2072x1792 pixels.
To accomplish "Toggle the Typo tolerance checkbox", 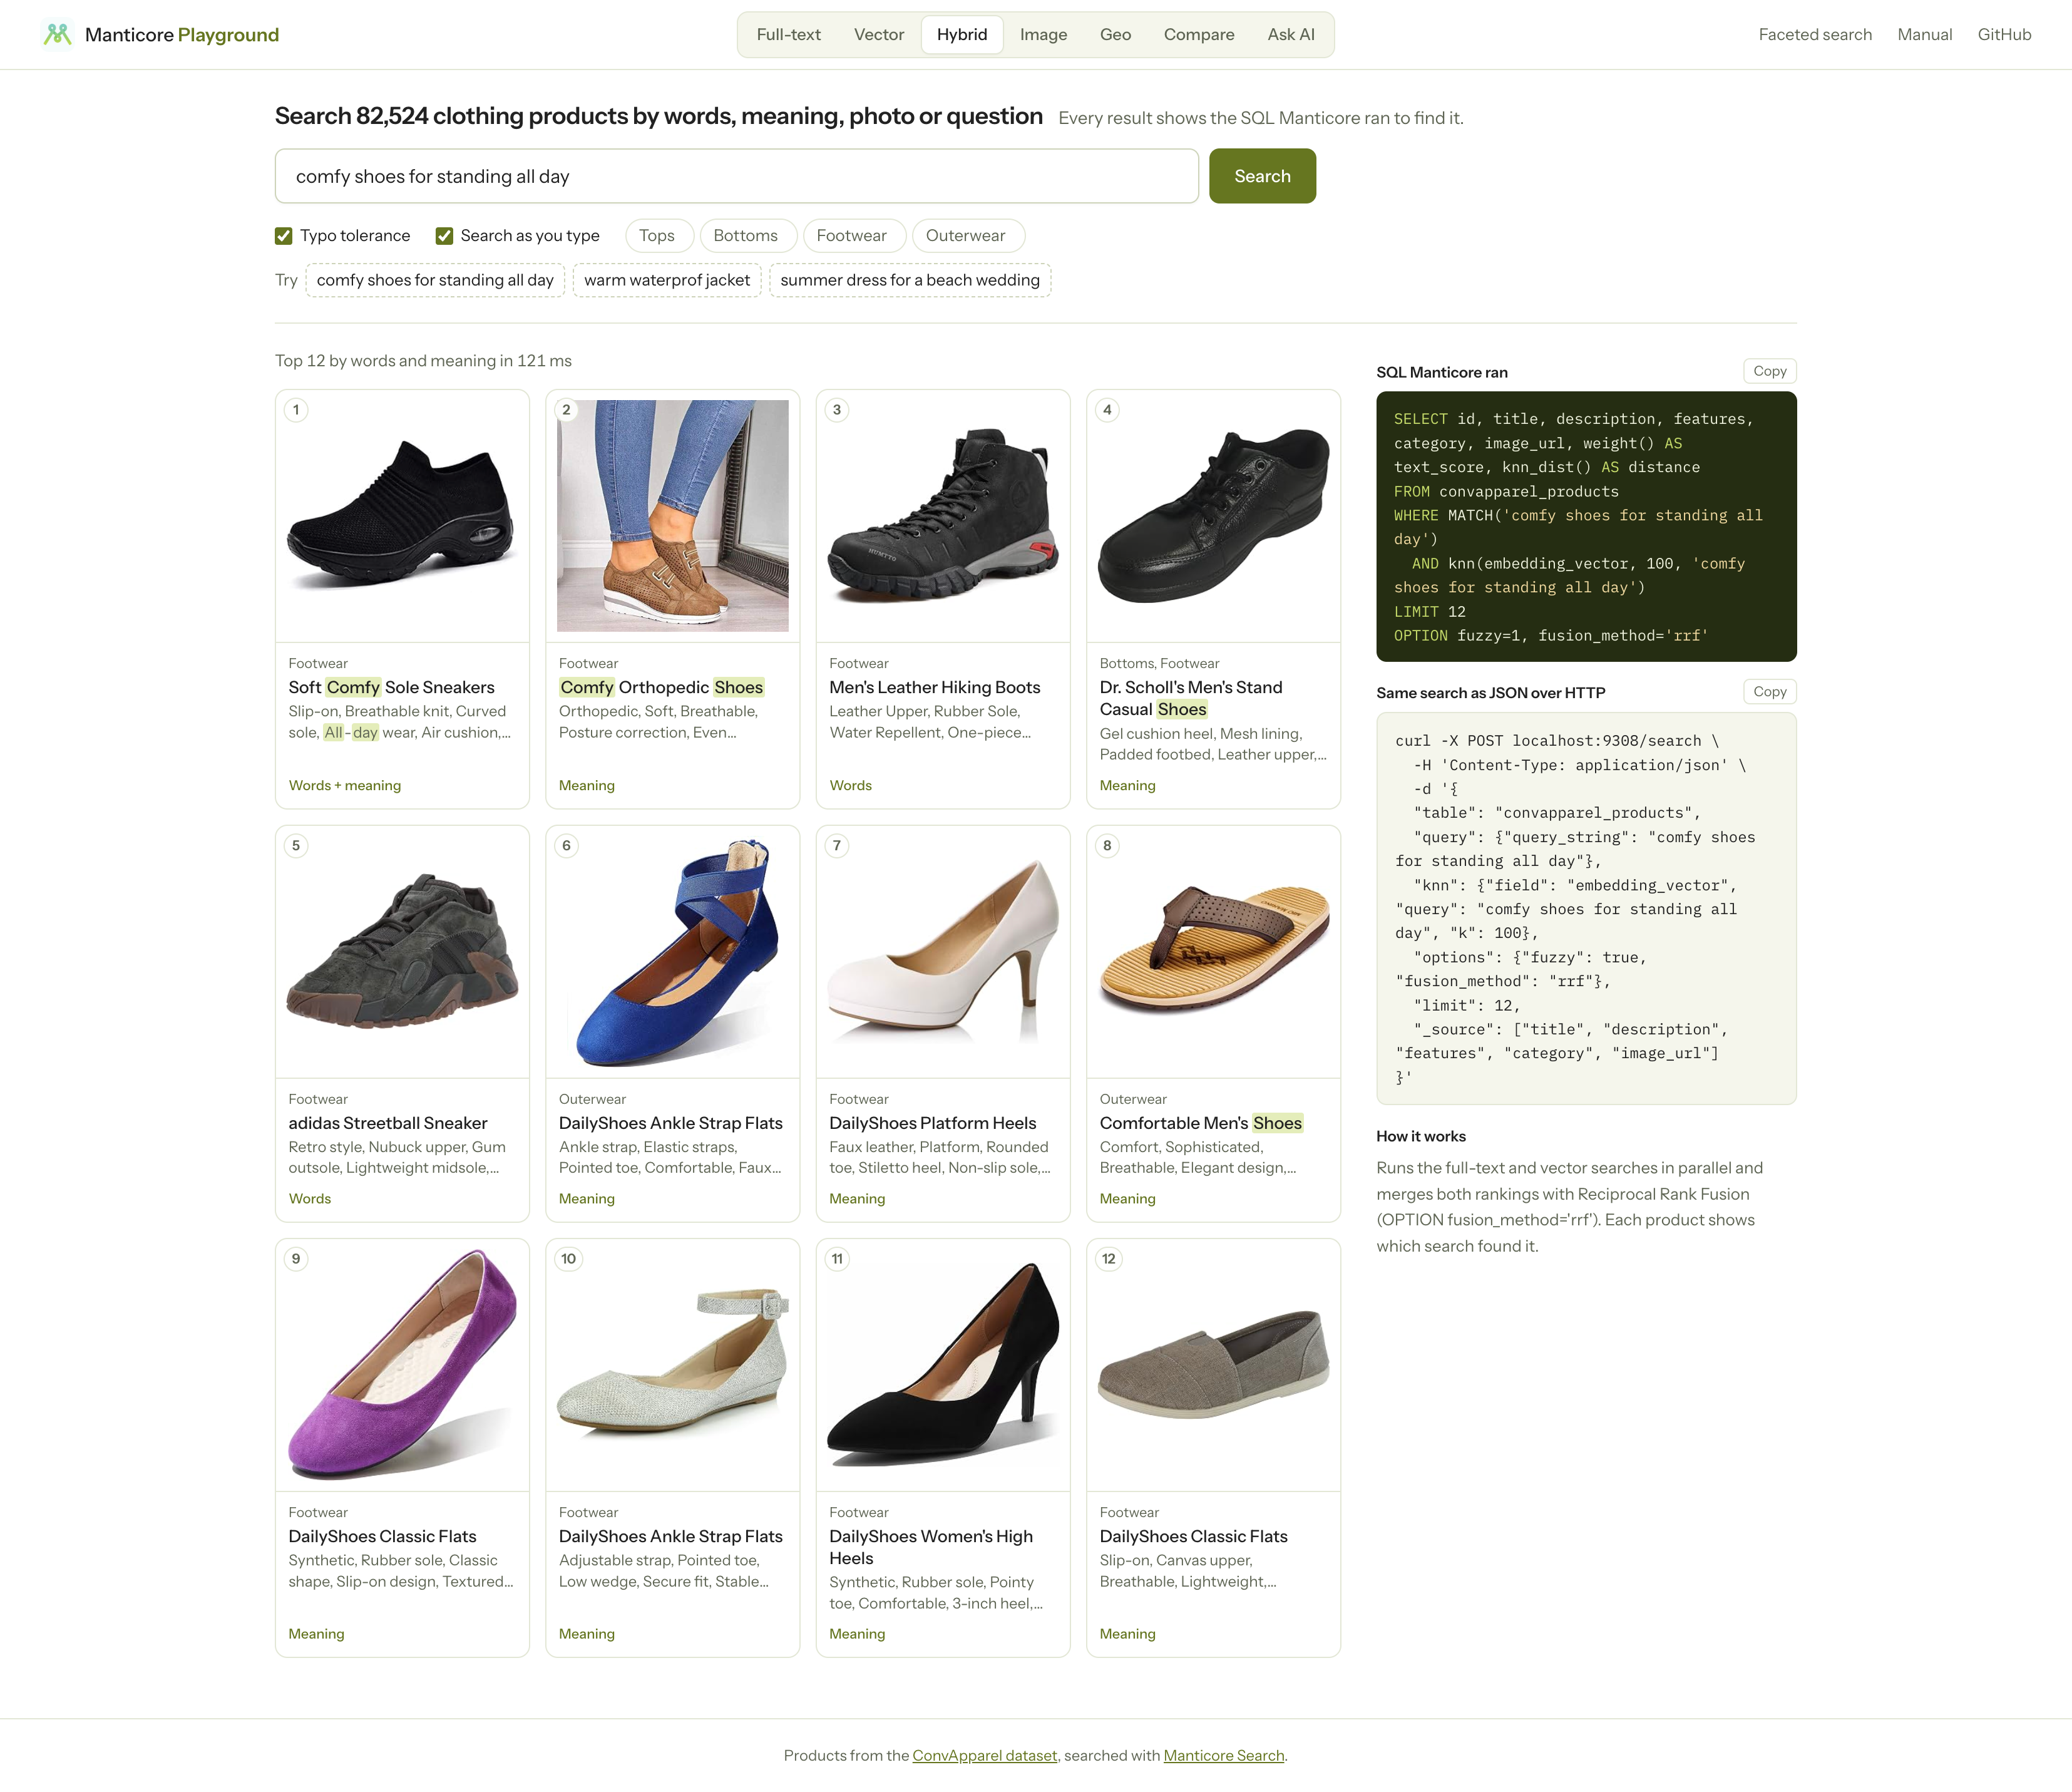I will pyautogui.click(x=283, y=236).
